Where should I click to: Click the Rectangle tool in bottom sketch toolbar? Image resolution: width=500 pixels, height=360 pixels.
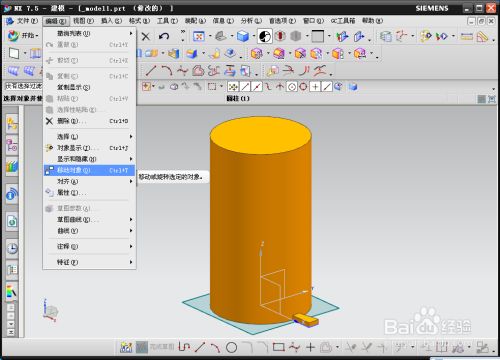pos(279,347)
